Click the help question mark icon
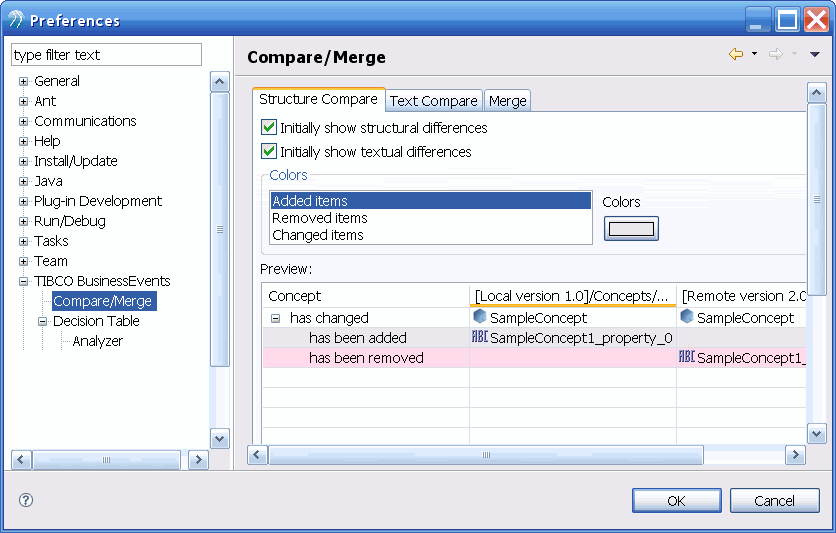 point(26,500)
